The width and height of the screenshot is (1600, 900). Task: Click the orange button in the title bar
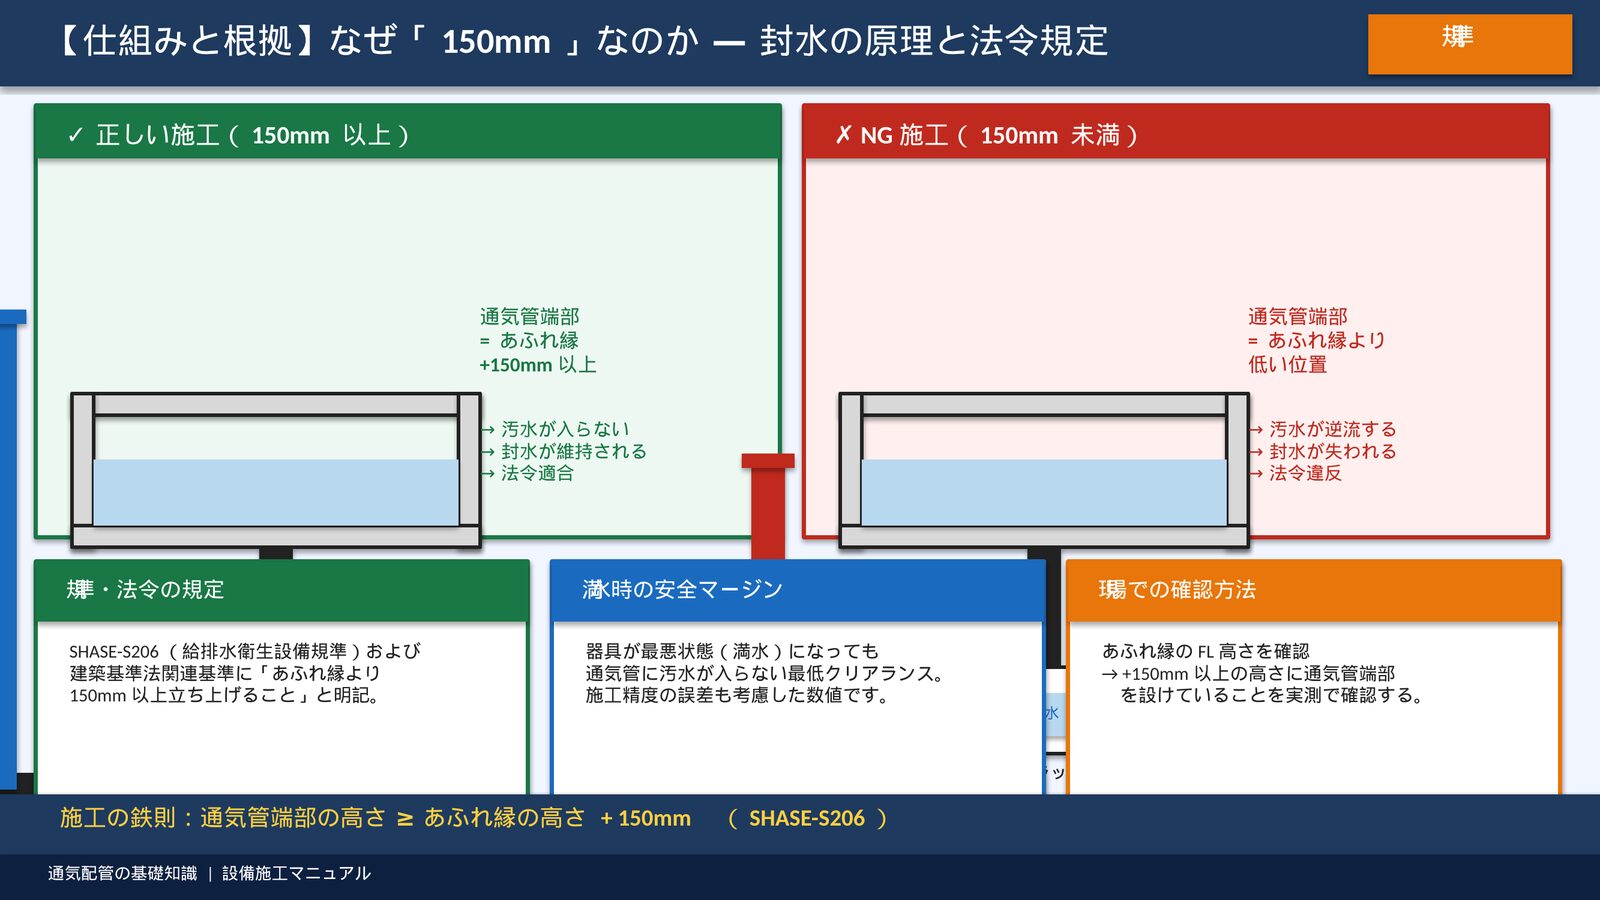click(1469, 44)
